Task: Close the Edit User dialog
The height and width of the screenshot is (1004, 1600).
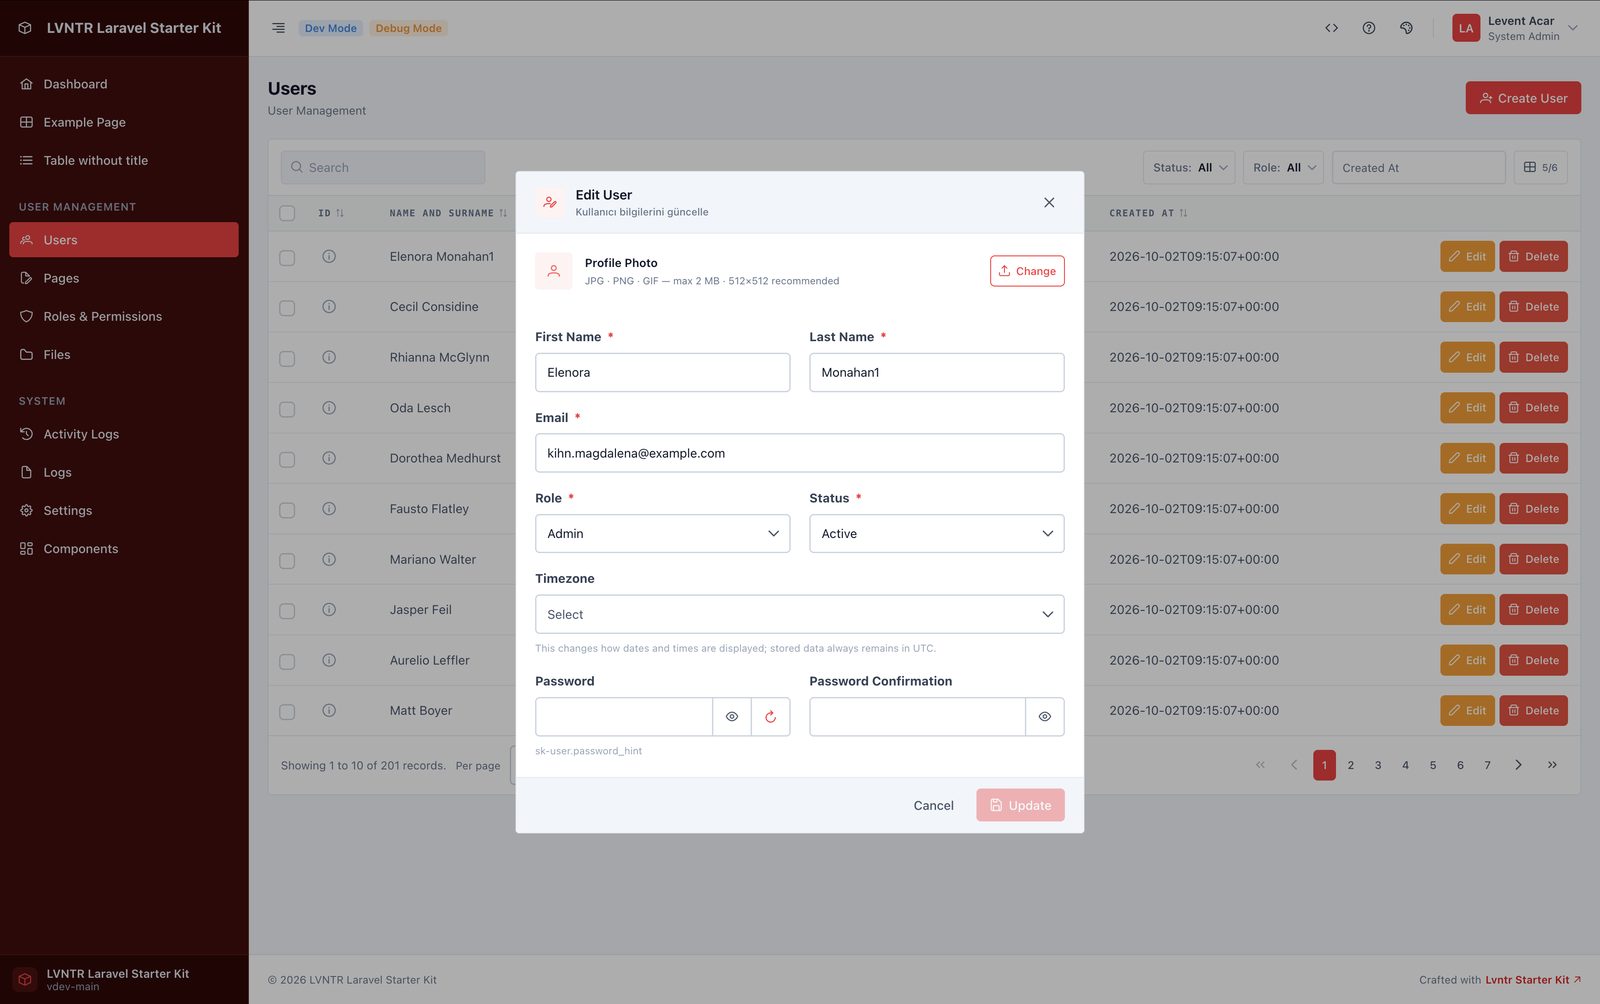Action: [1049, 203]
